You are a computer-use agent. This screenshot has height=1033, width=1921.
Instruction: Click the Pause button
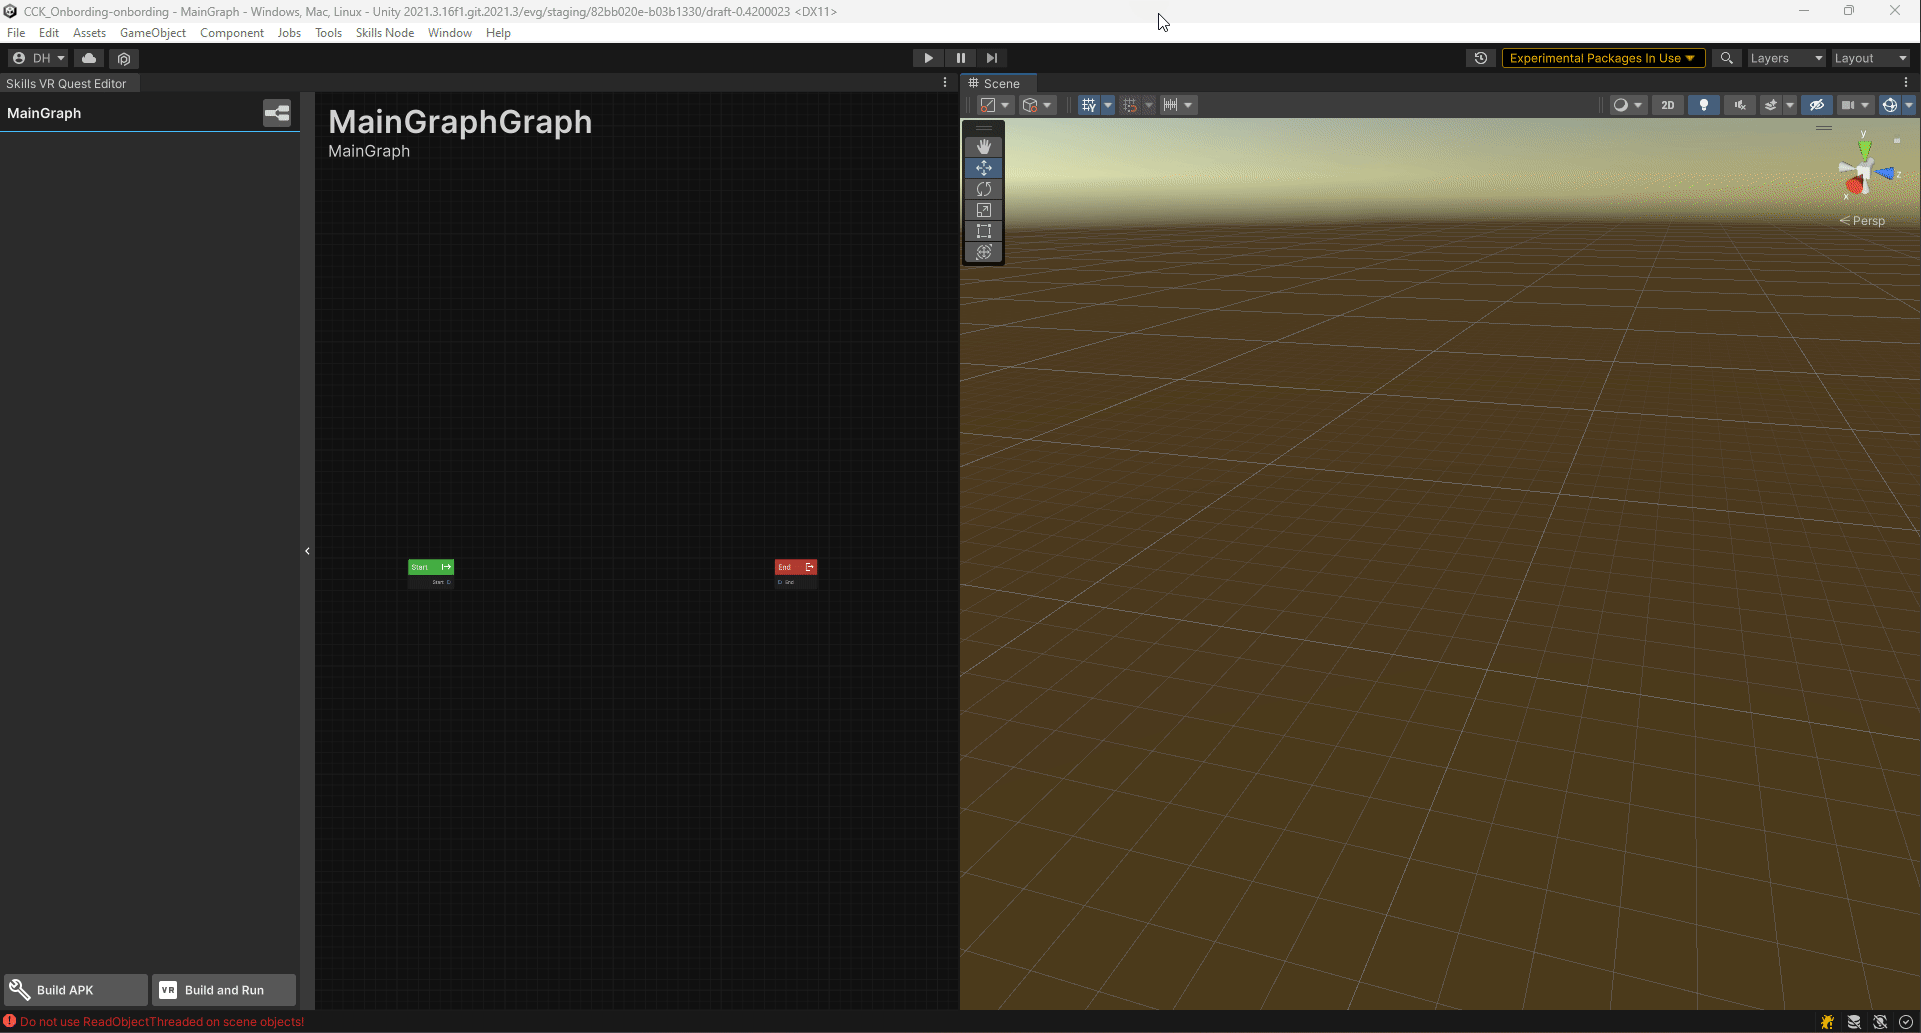pyautogui.click(x=960, y=58)
